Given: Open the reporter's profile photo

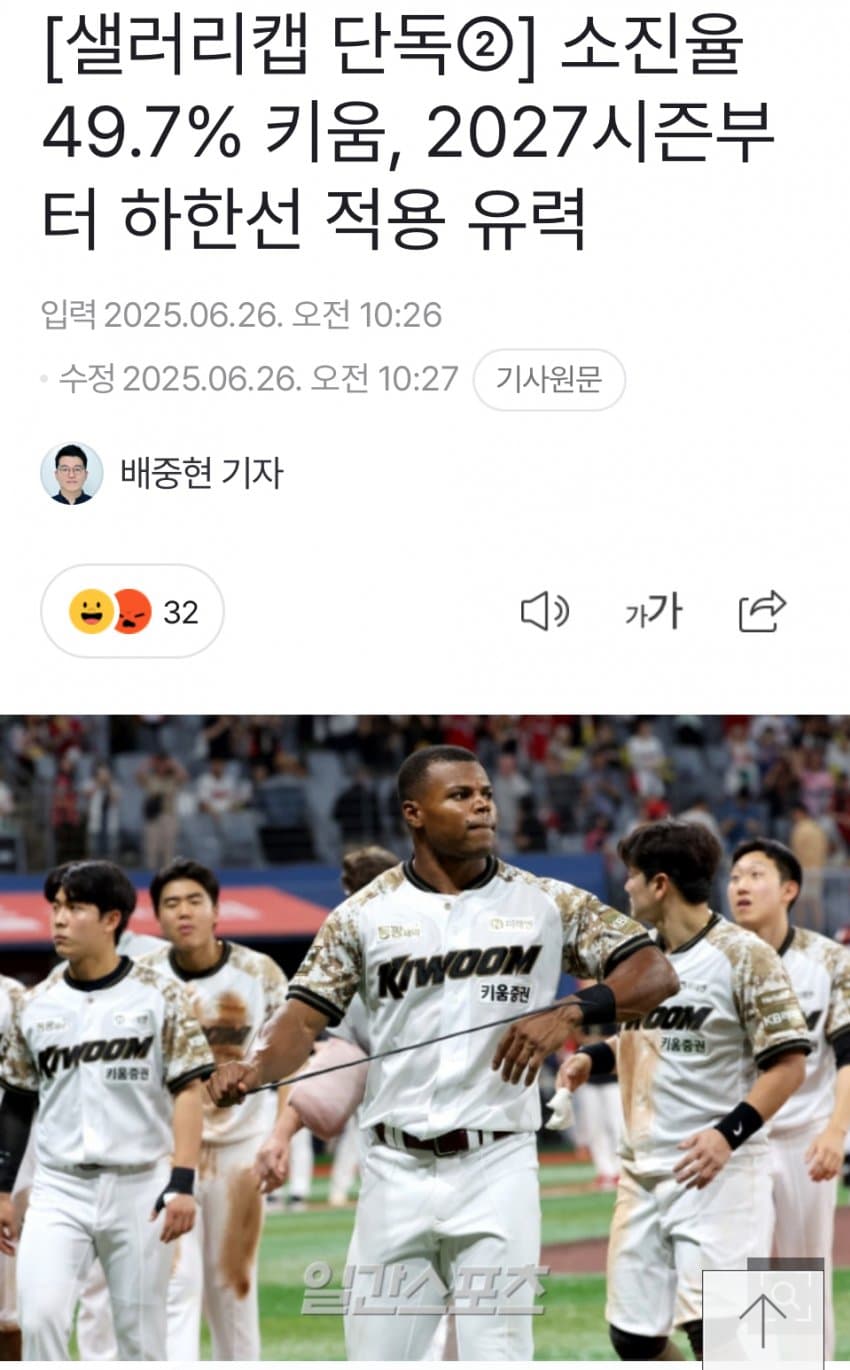Looking at the screenshot, I should 71,473.
